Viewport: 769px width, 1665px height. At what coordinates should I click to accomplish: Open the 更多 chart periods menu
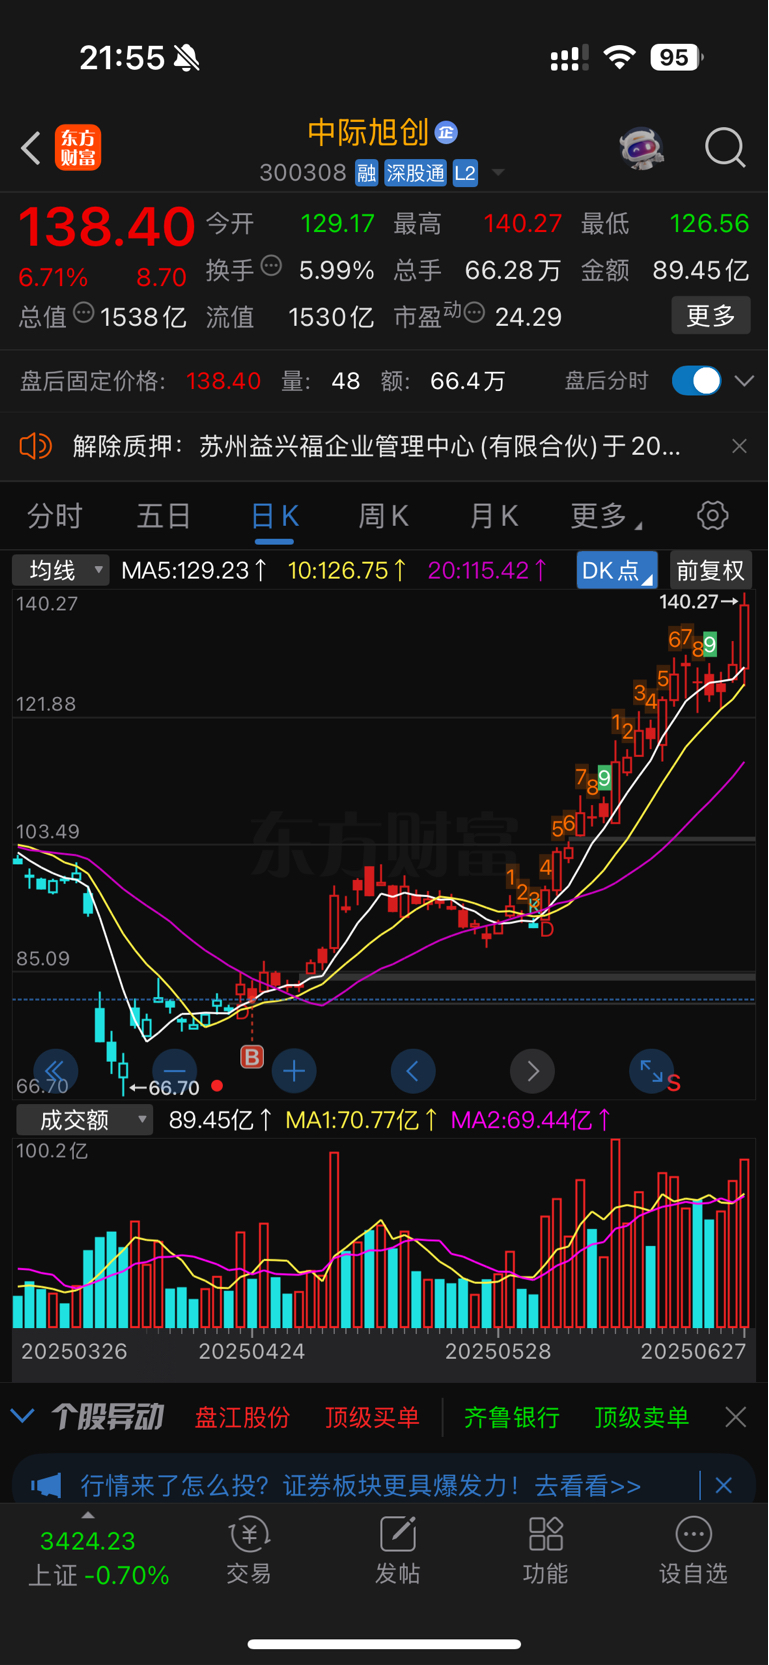604,516
